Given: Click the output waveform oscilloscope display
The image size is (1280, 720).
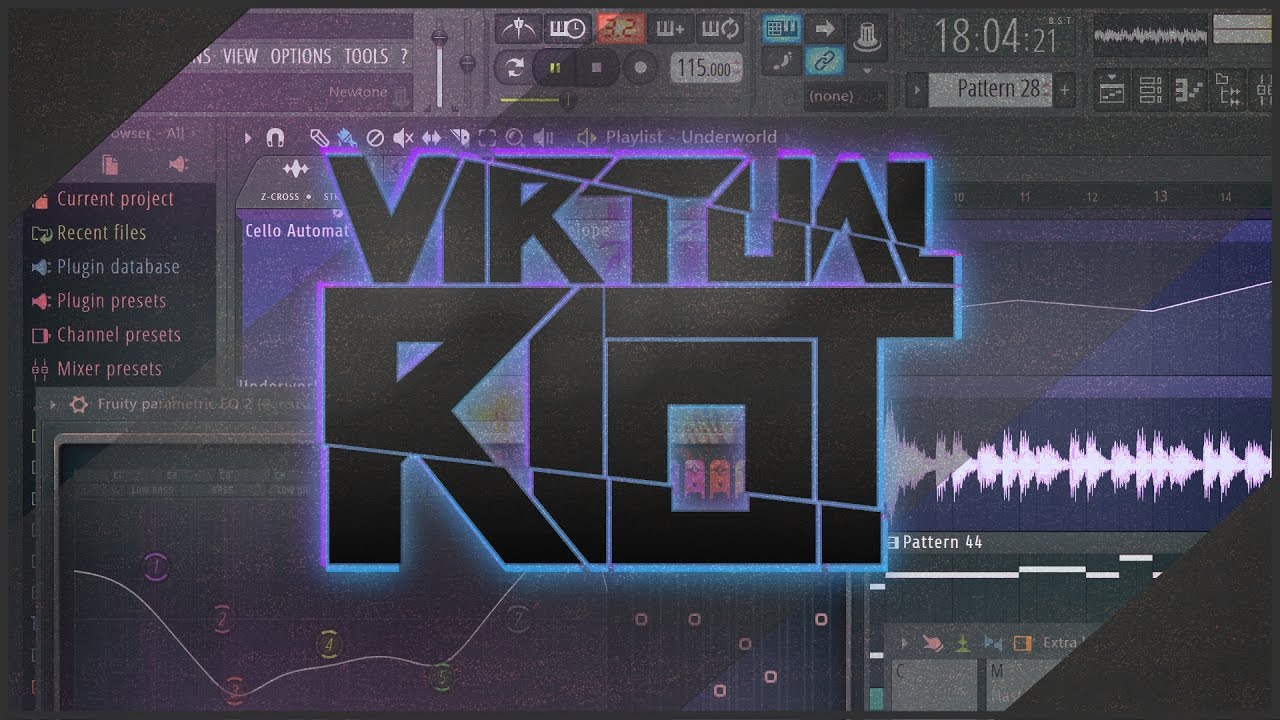Looking at the screenshot, I should pyautogui.click(x=1149, y=35).
